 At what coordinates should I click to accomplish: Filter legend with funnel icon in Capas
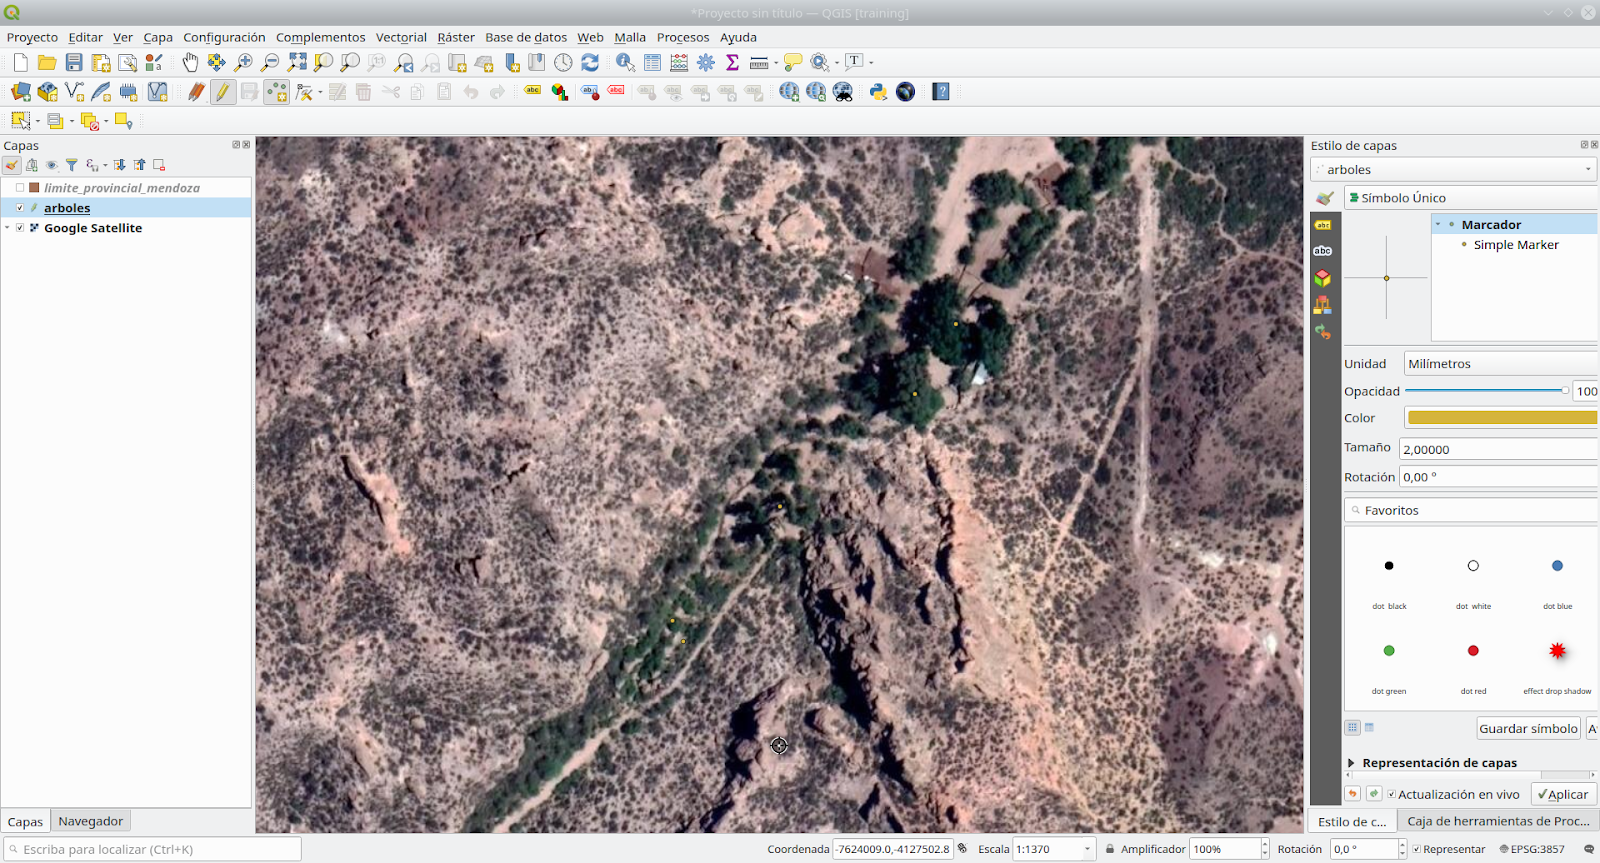pyautogui.click(x=72, y=165)
